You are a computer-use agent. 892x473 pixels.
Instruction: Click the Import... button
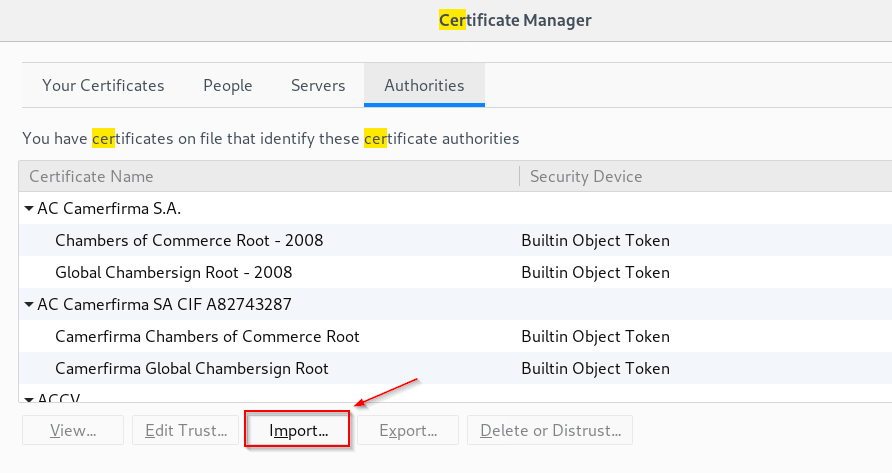point(298,430)
